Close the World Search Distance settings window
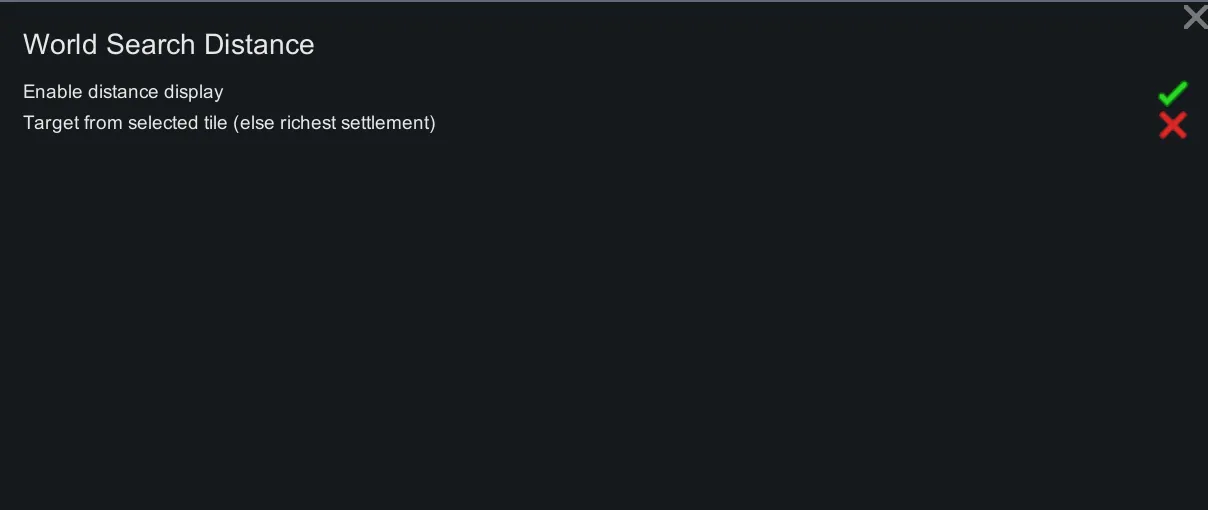The height and width of the screenshot is (510, 1208). pyautogui.click(x=1194, y=17)
